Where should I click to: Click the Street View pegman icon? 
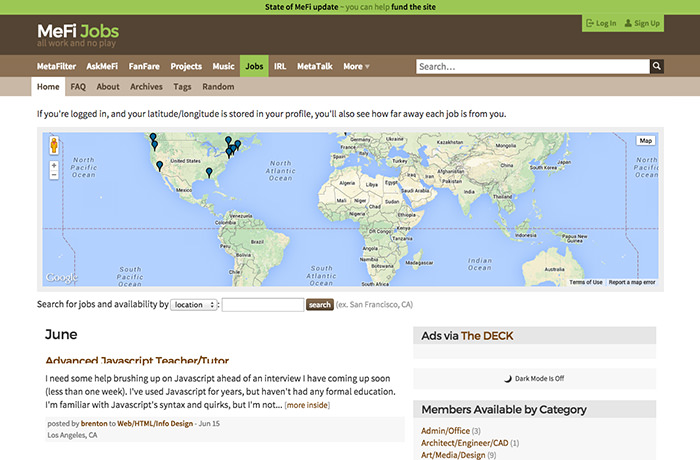(x=54, y=145)
